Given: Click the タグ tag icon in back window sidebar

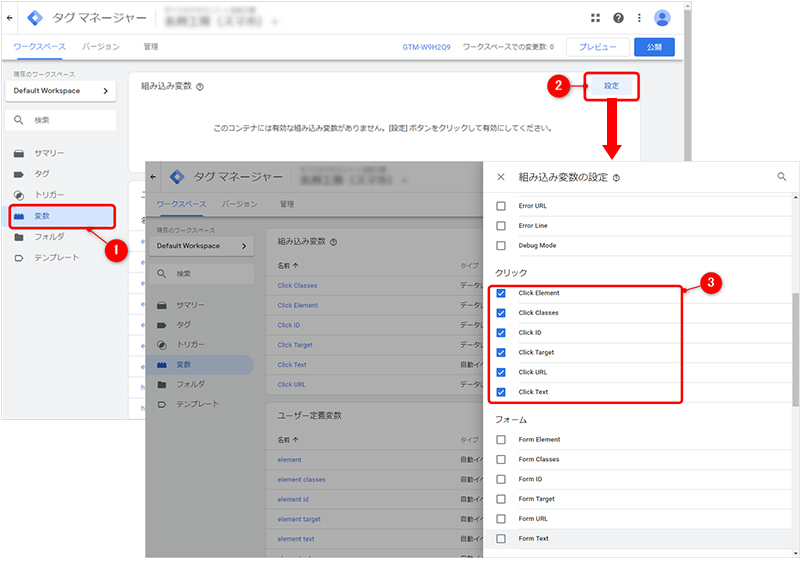Looking at the screenshot, I should point(19,174).
